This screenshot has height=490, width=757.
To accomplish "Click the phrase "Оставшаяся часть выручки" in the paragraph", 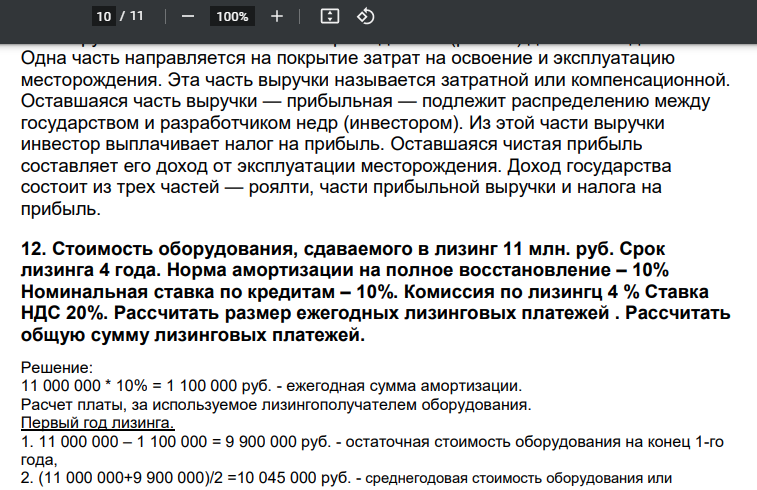I will click(x=139, y=101).
